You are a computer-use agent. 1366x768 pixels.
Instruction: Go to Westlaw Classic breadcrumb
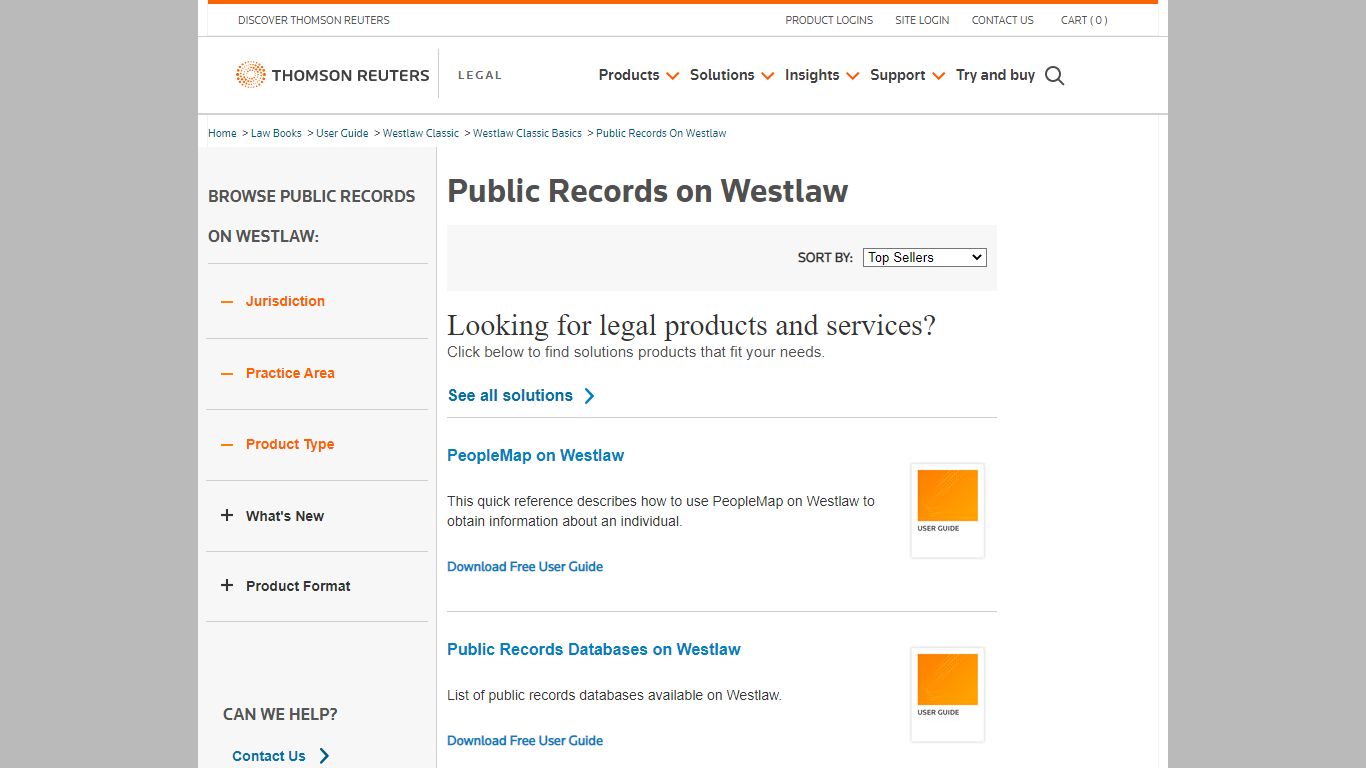[421, 133]
